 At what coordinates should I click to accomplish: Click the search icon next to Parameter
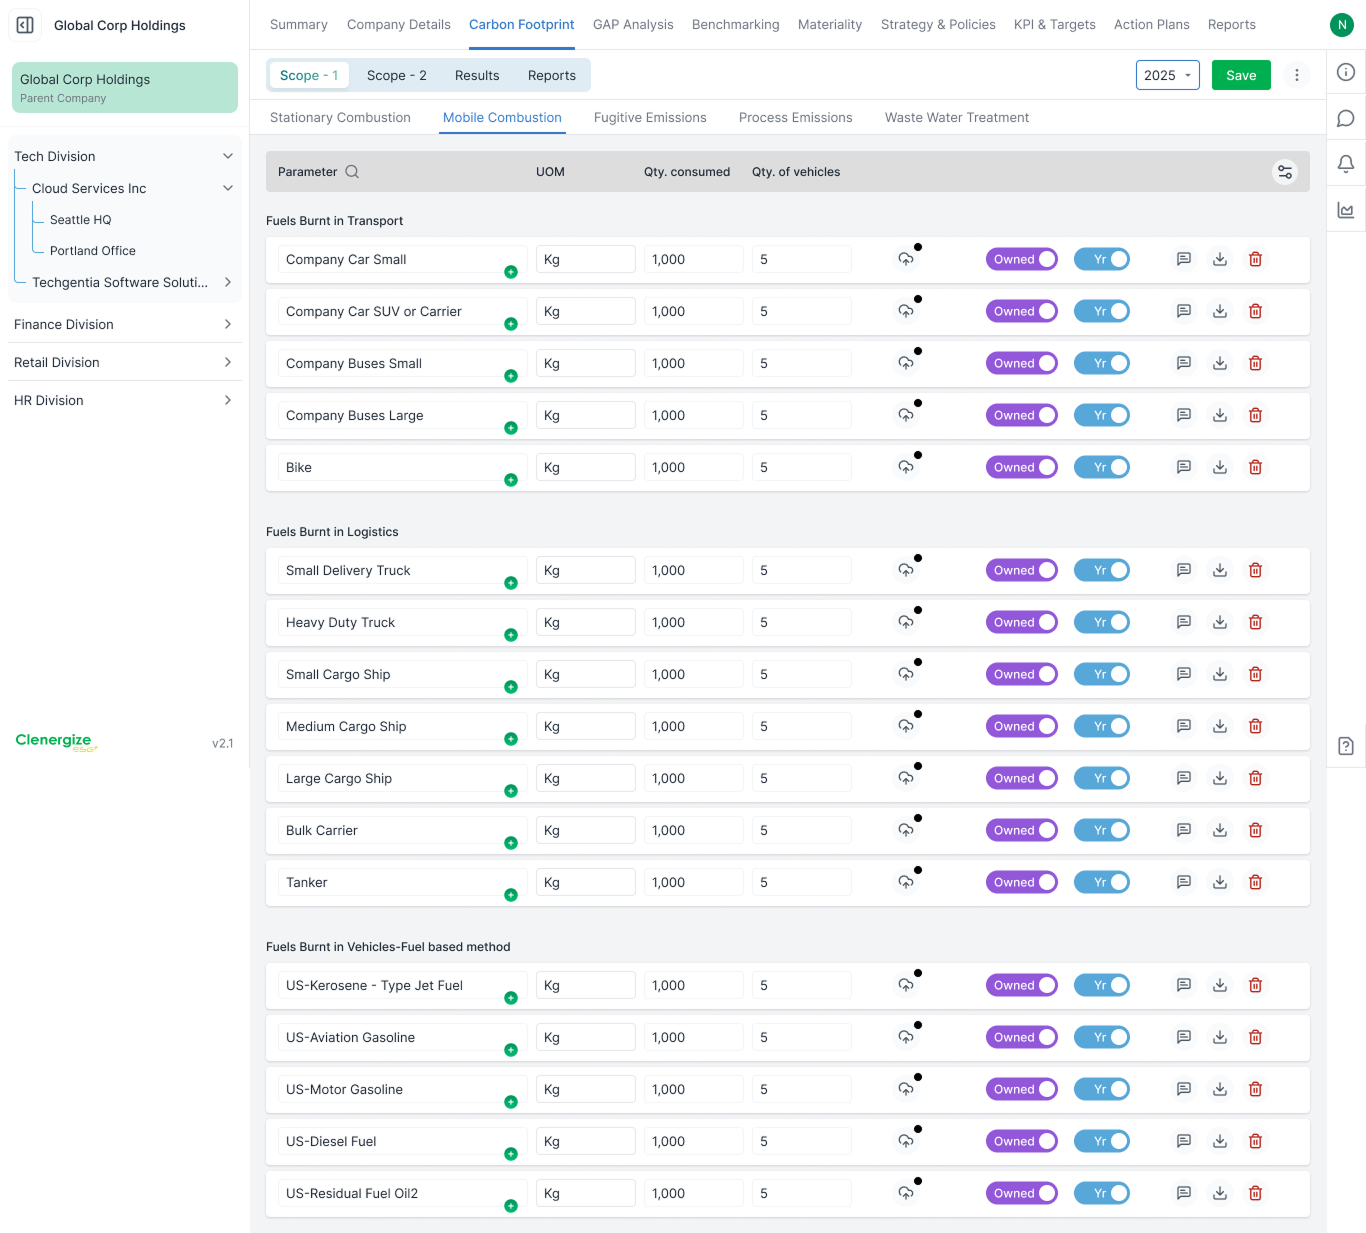tap(352, 172)
